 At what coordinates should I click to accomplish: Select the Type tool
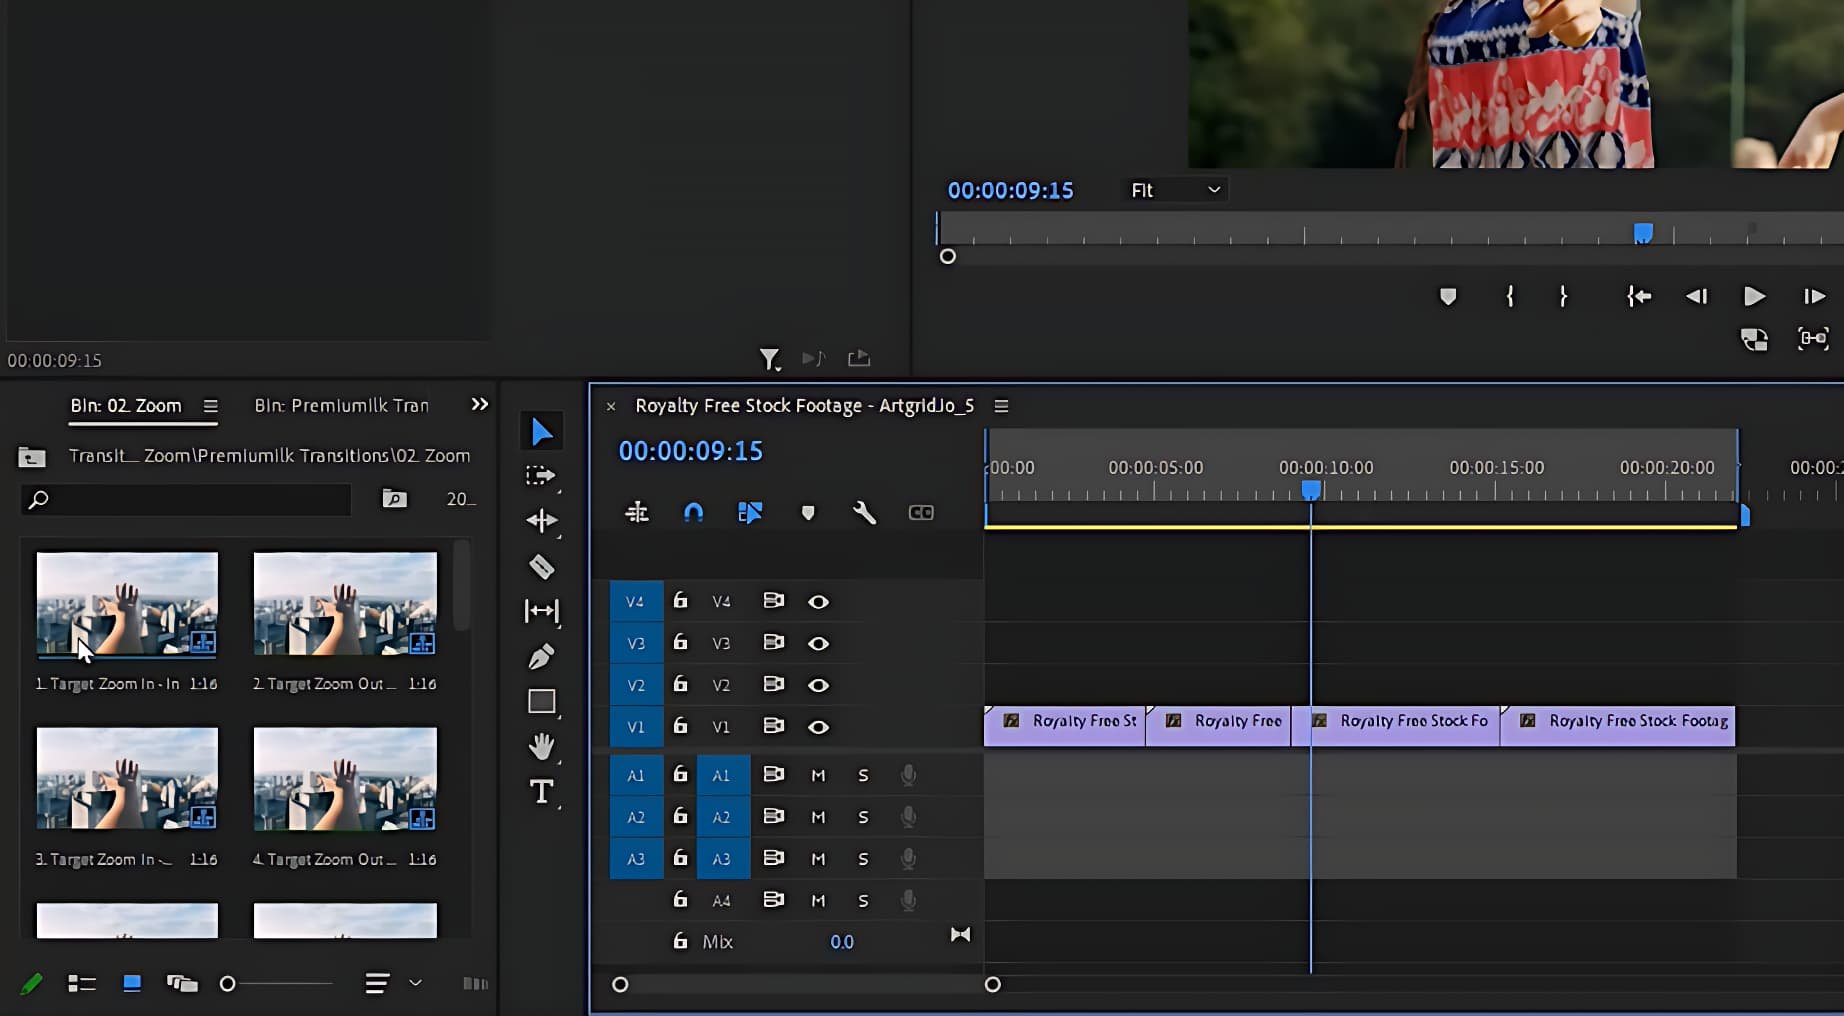(x=541, y=792)
